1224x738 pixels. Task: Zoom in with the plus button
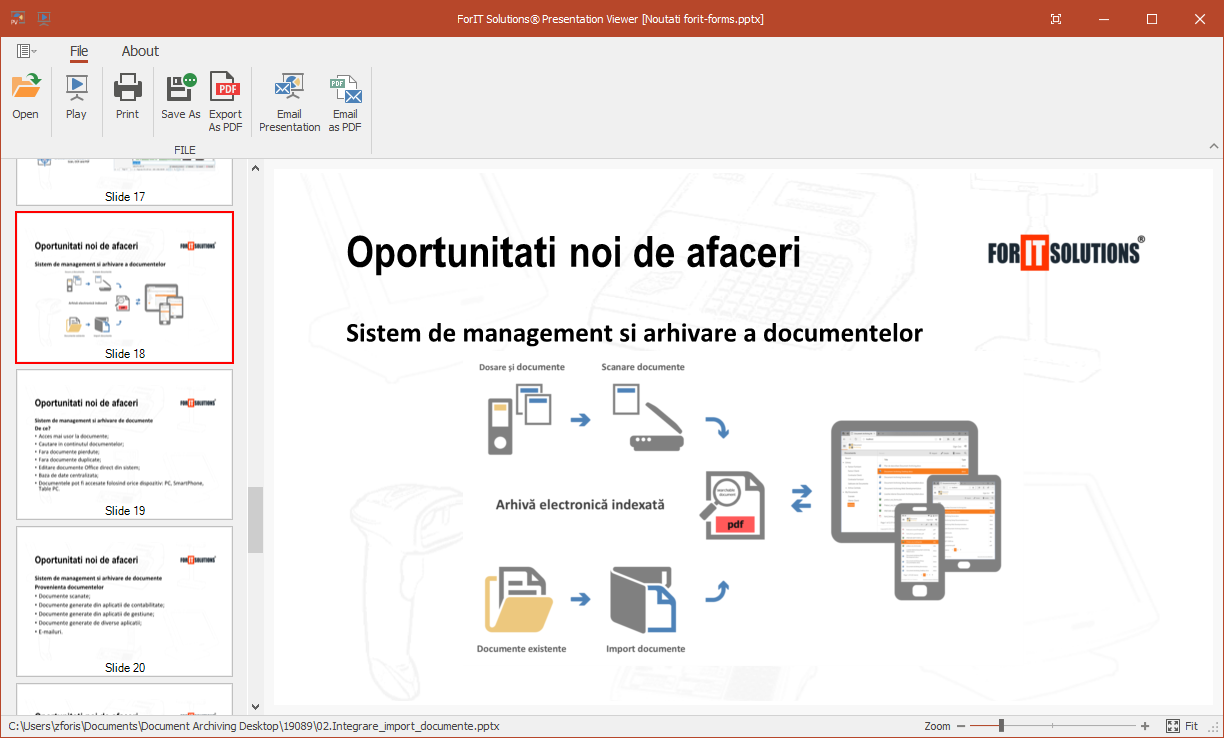[1145, 726]
